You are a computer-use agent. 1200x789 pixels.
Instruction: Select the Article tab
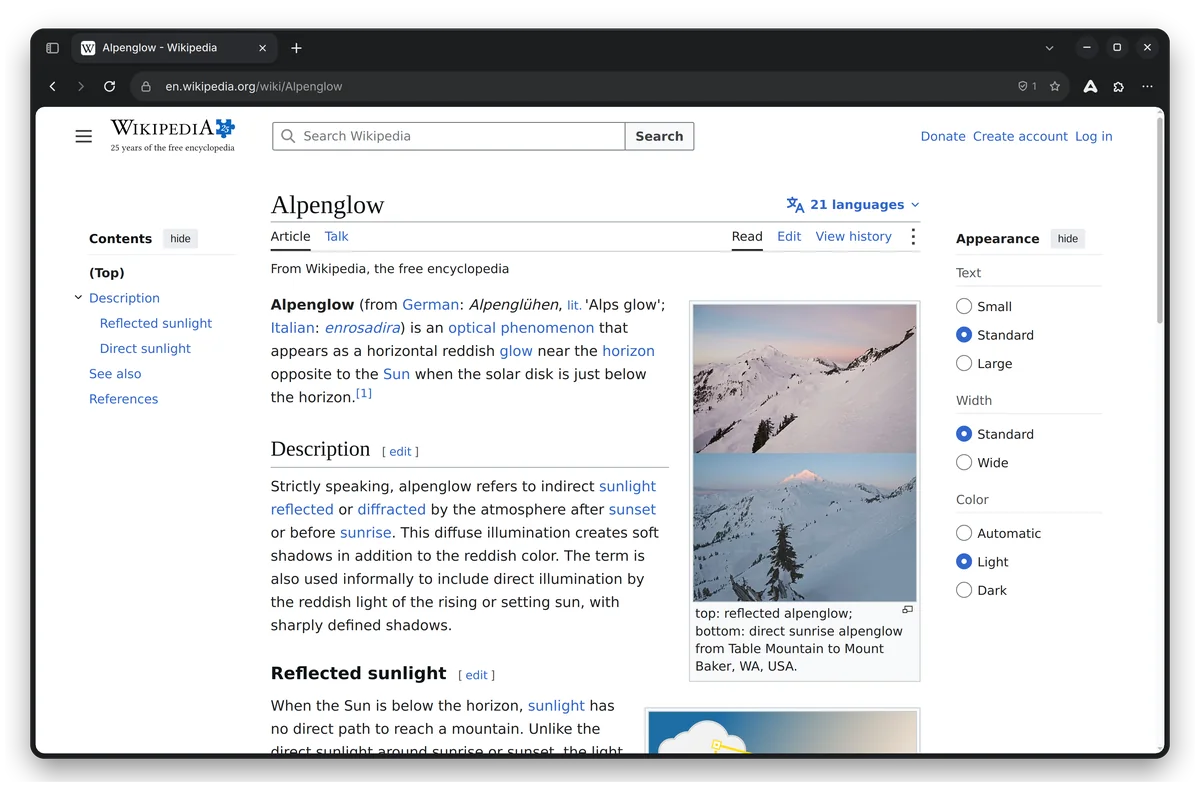pyautogui.click(x=290, y=237)
